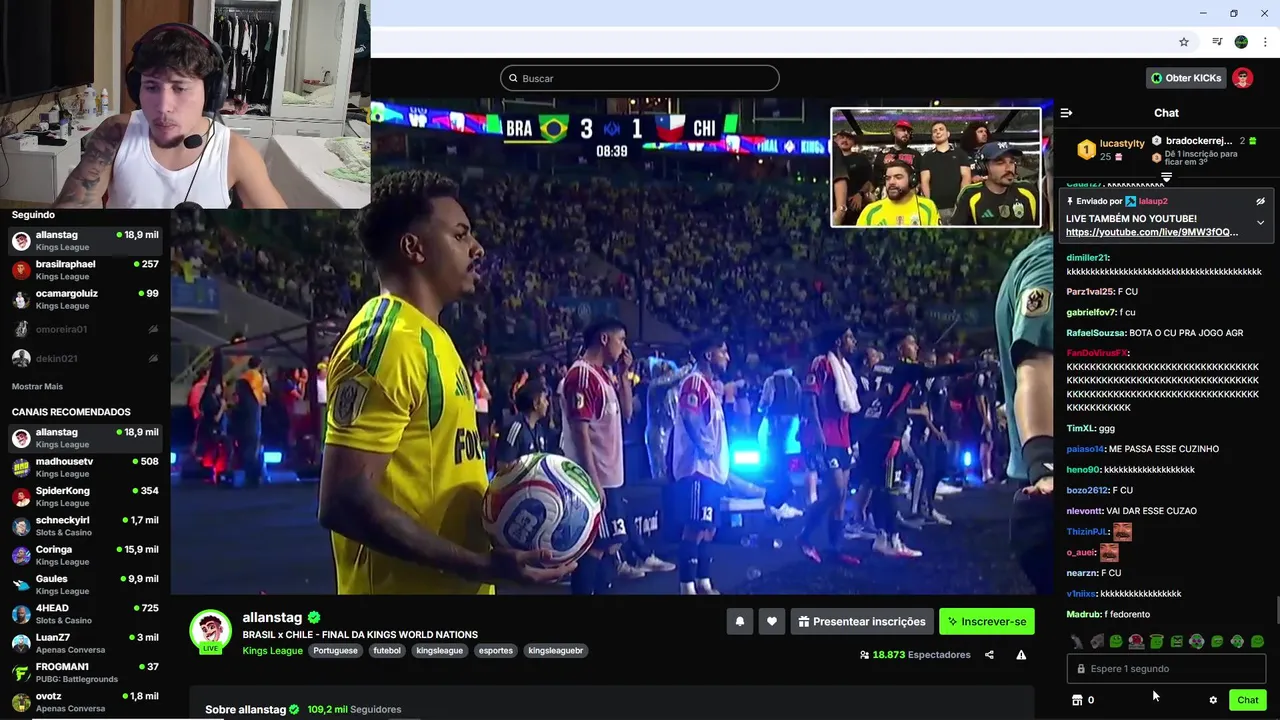Click the Buscar search field
Viewport: 1280px width, 720px height.
640,78
